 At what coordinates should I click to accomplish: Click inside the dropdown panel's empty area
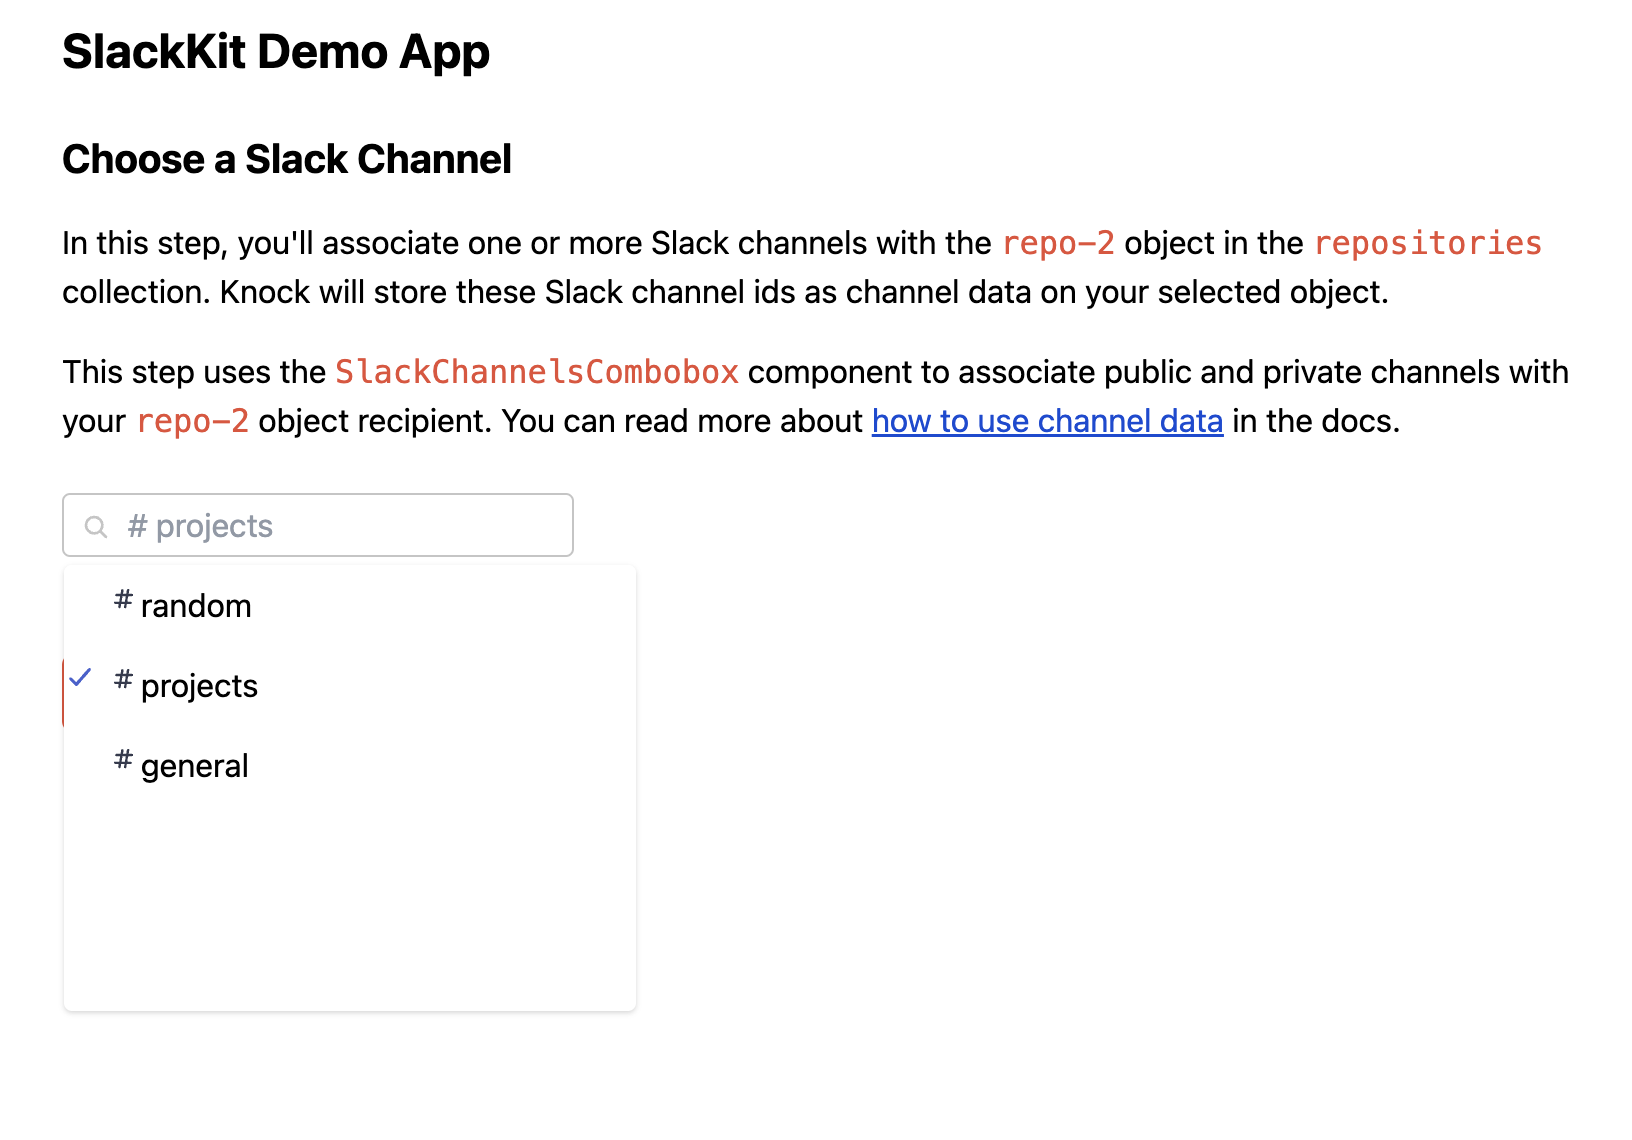point(350,910)
